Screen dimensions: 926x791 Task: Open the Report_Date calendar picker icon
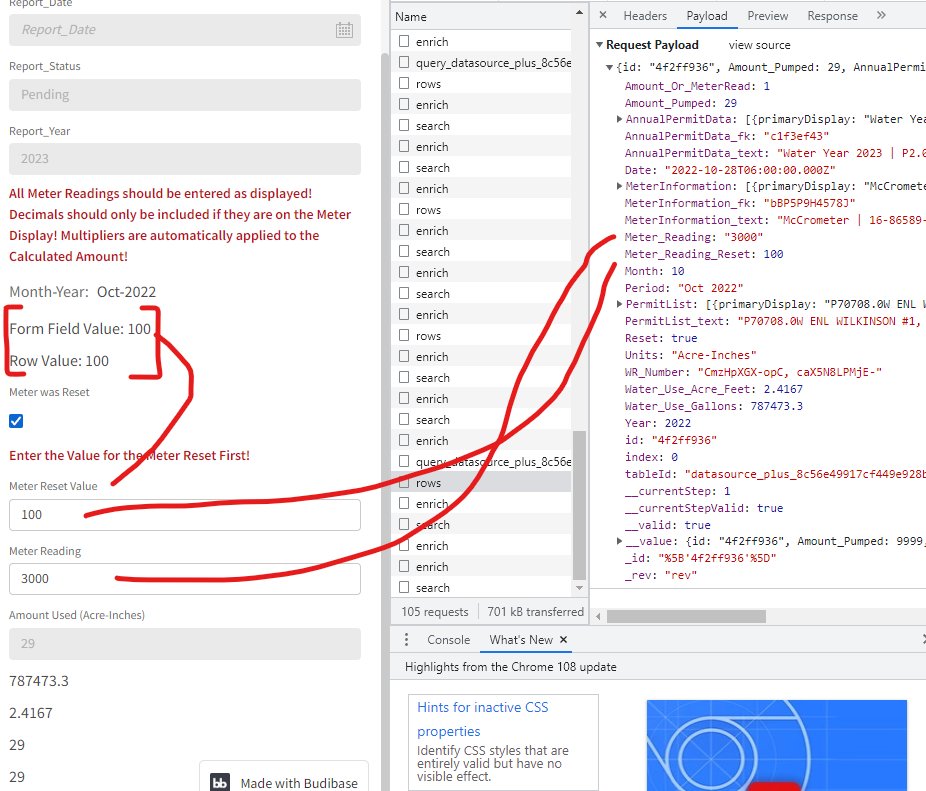(x=344, y=30)
